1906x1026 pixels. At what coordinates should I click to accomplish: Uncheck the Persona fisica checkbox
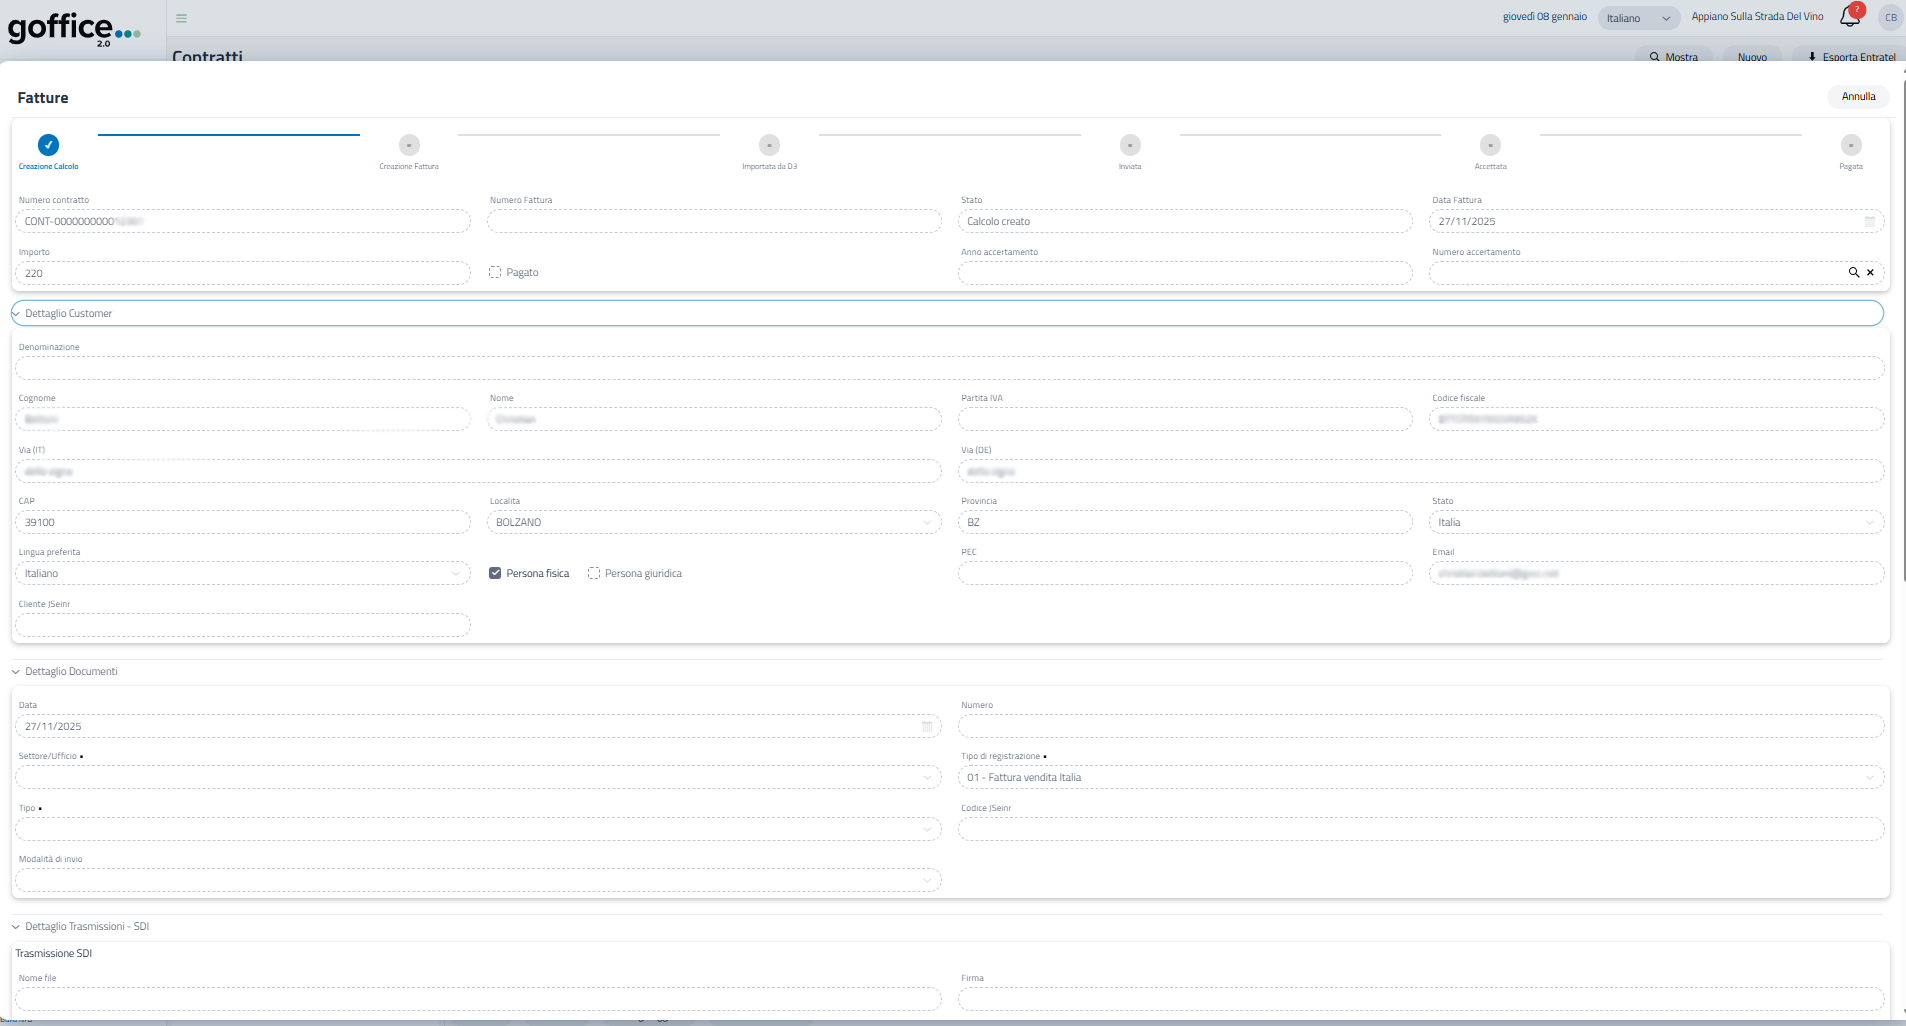pos(495,573)
